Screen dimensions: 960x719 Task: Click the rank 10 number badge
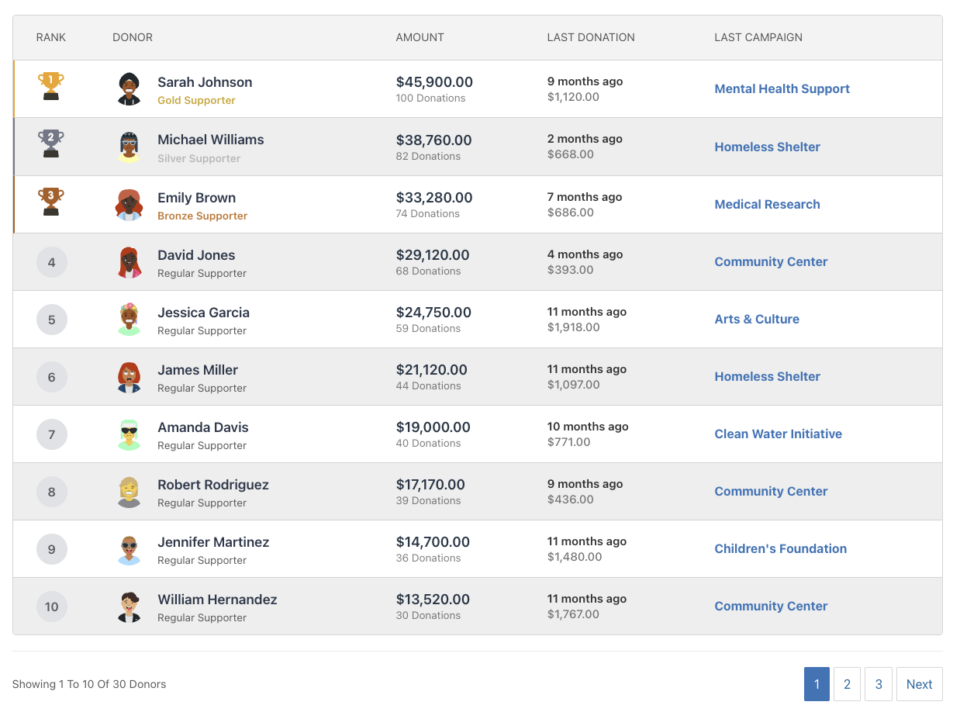(52, 606)
